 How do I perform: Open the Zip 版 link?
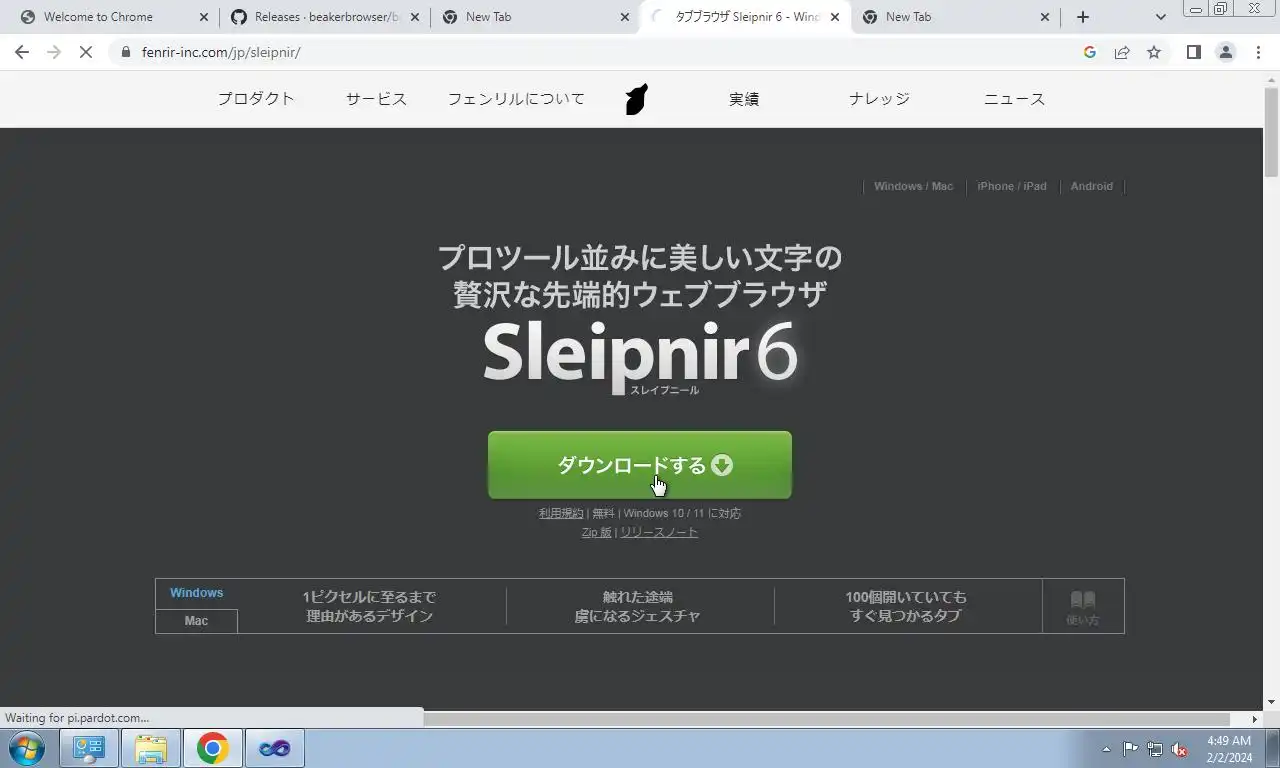coord(596,532)
